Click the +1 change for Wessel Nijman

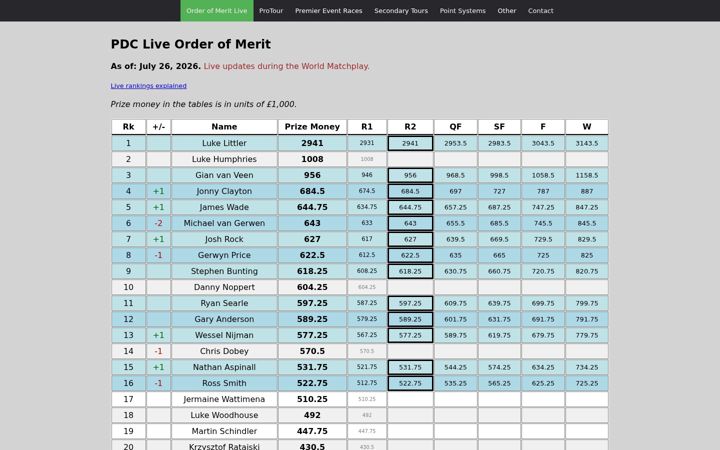(158, 335)
